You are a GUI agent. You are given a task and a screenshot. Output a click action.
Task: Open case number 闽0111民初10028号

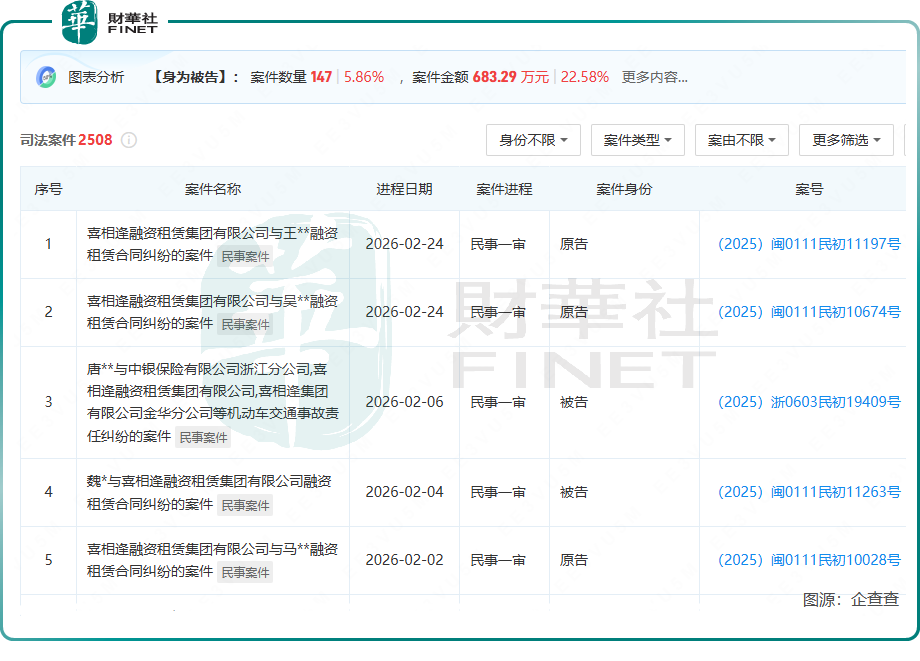pos(809,560)
